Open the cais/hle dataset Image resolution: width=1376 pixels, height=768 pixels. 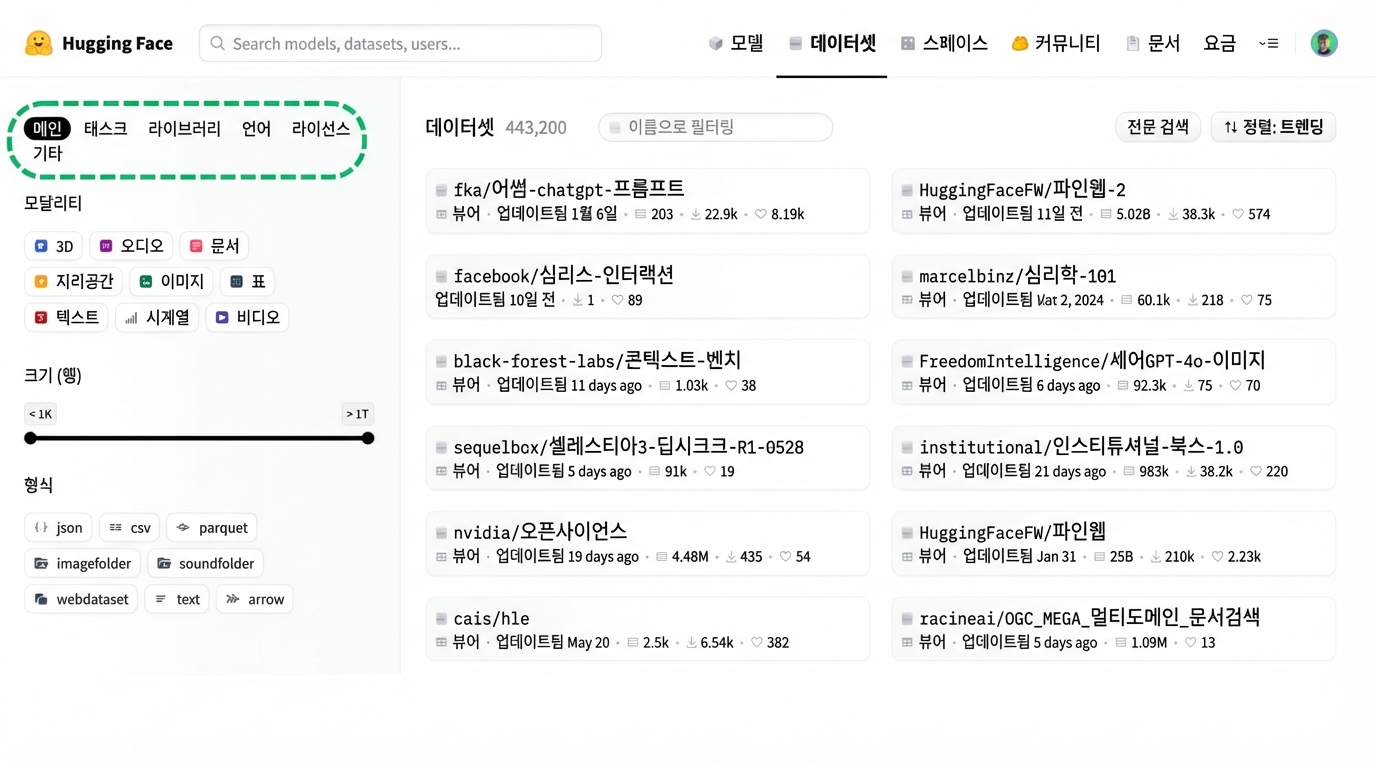click(648, 629)
